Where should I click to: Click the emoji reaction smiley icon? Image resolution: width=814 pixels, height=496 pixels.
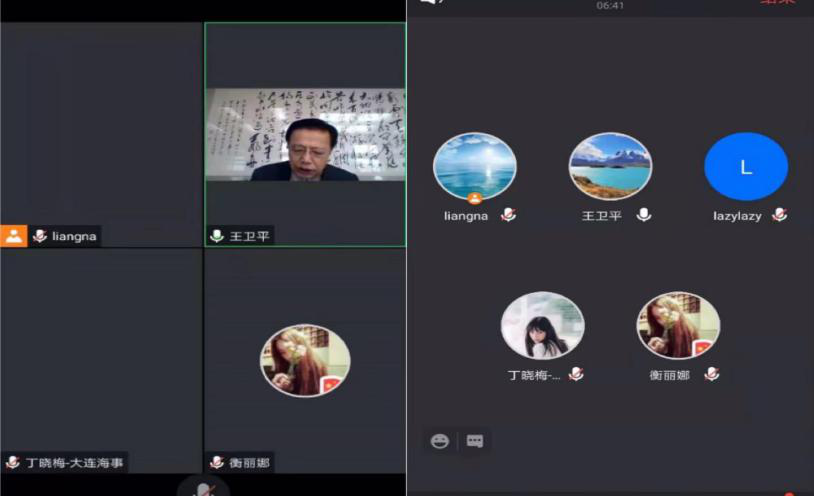[439, 441]
